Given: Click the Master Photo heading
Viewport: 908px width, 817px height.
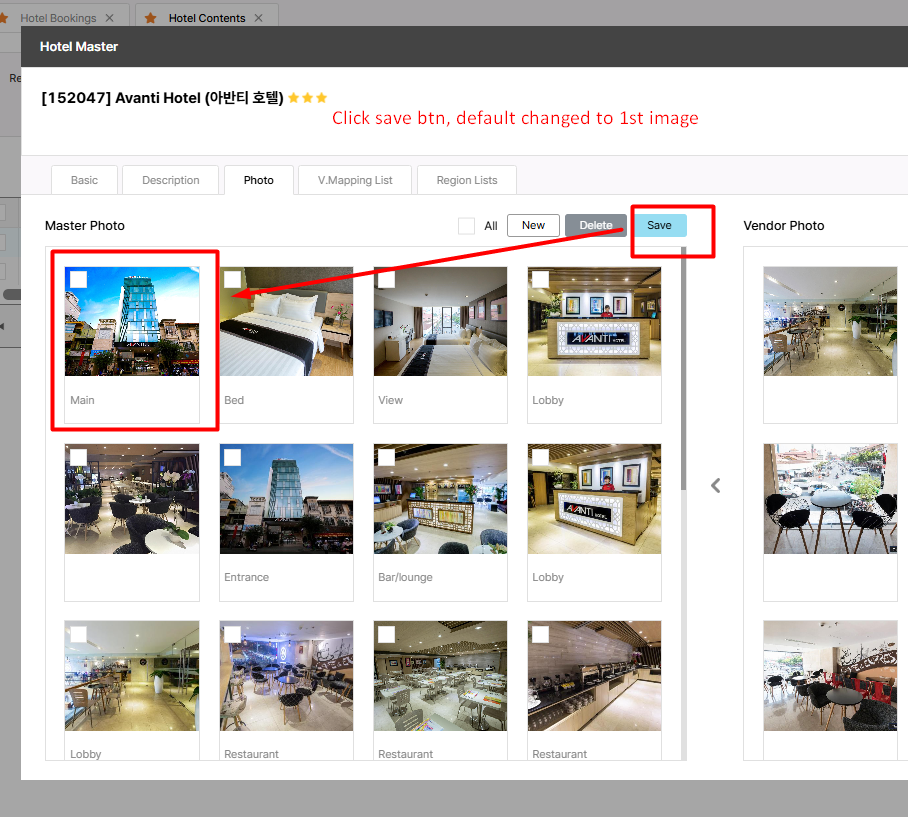Looking at the screenshot, I should point(85,226).
